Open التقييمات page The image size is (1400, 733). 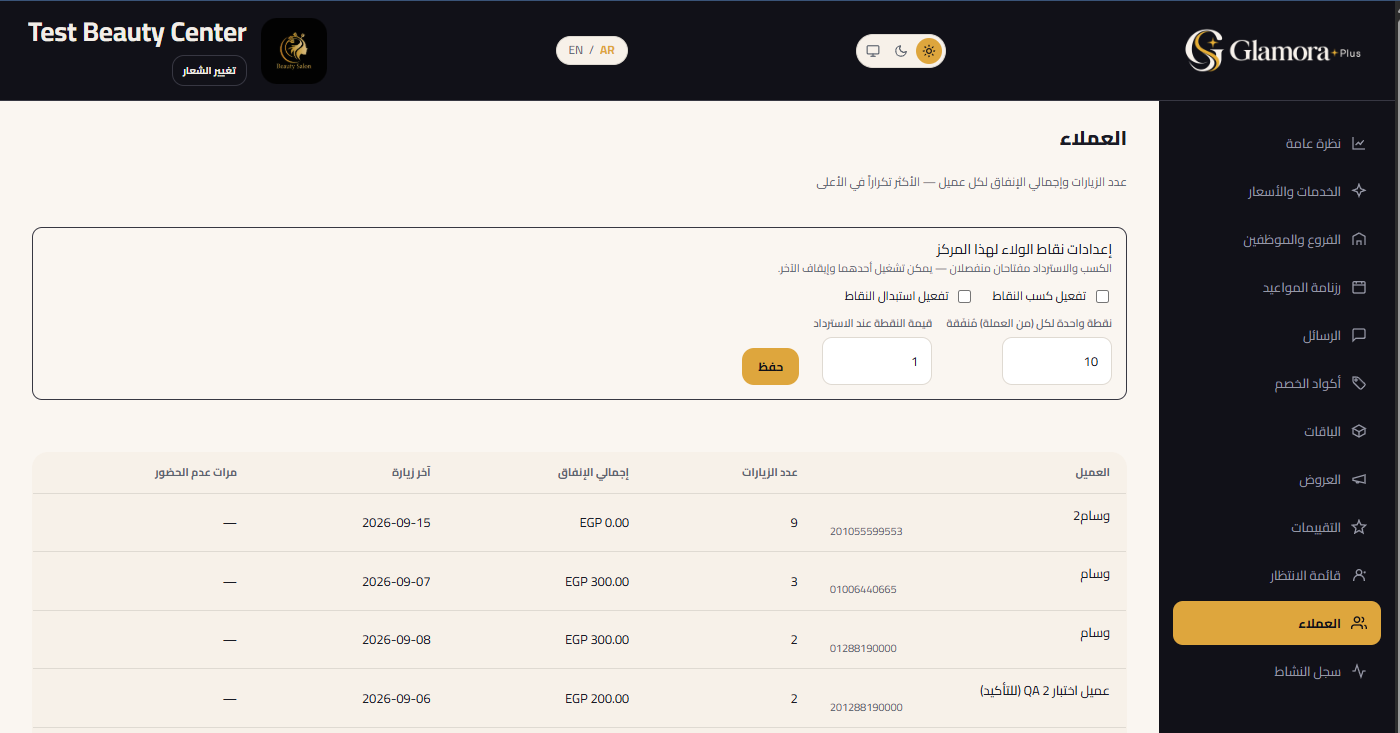1276,527
